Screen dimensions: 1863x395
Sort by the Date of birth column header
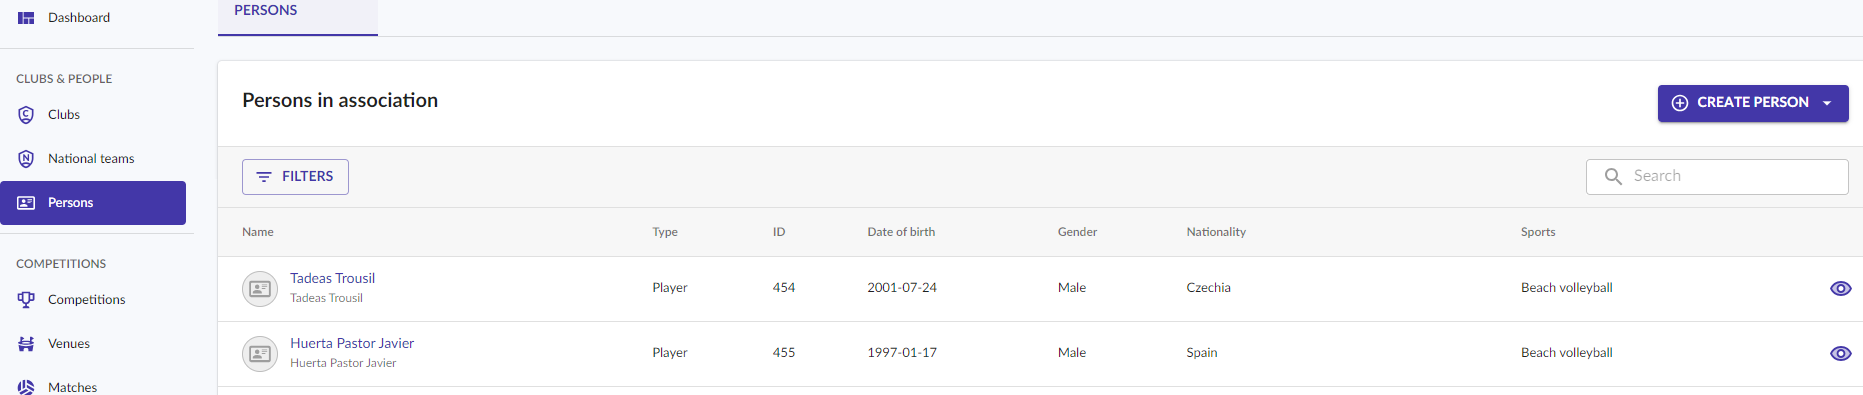[x=901, y=232]
